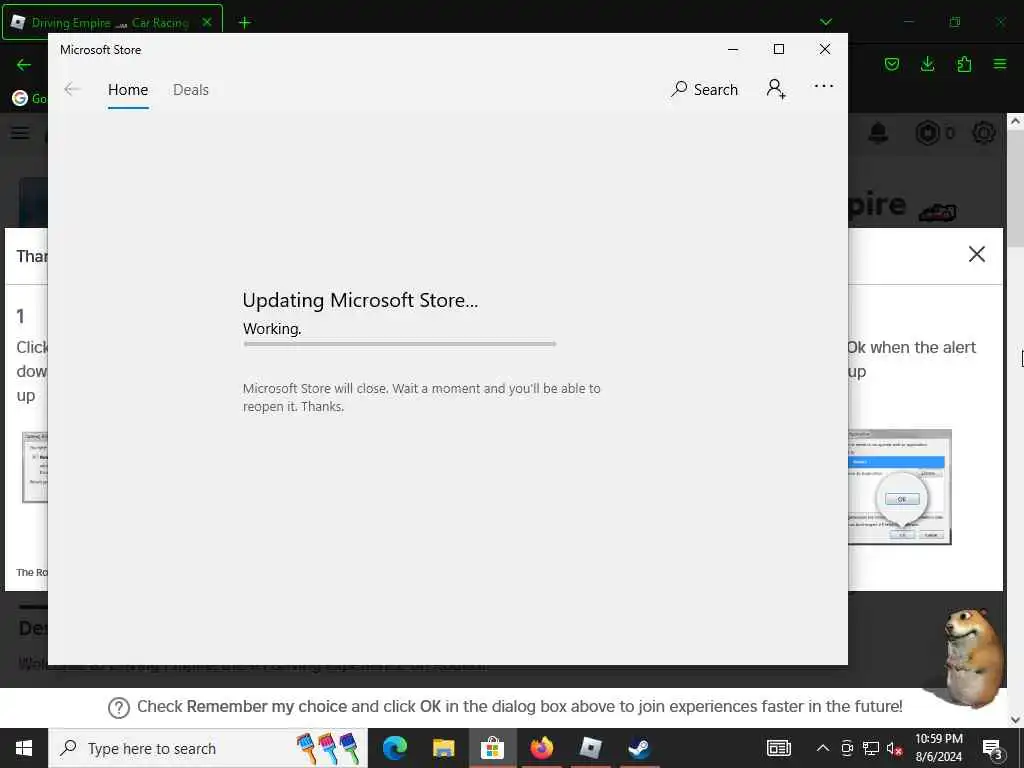1024x768 pixels.
Task: Open Microsoft Edge from taskbar
Action: point(394,748)
